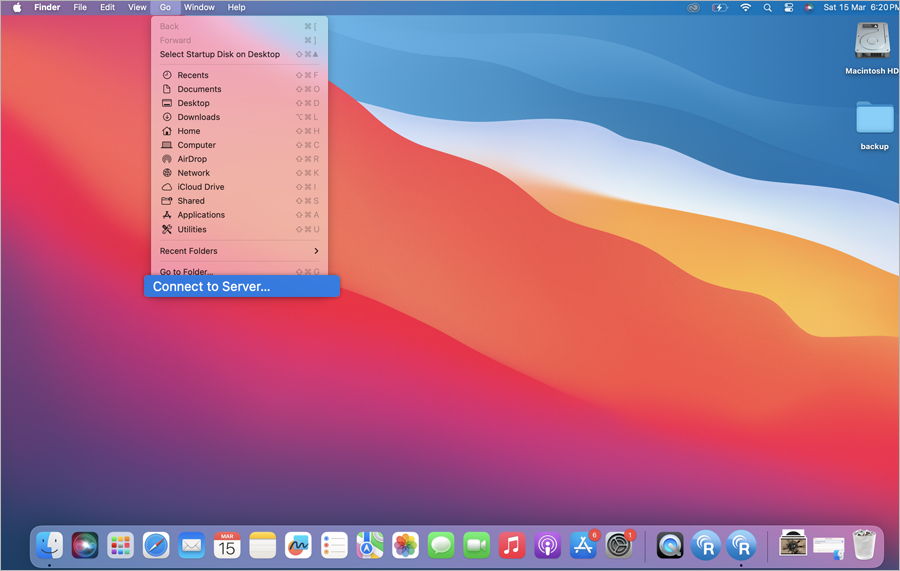The height and width of the screenshot is (571, 900).
Task: Open the Edit menu
Action: (107, 7)
